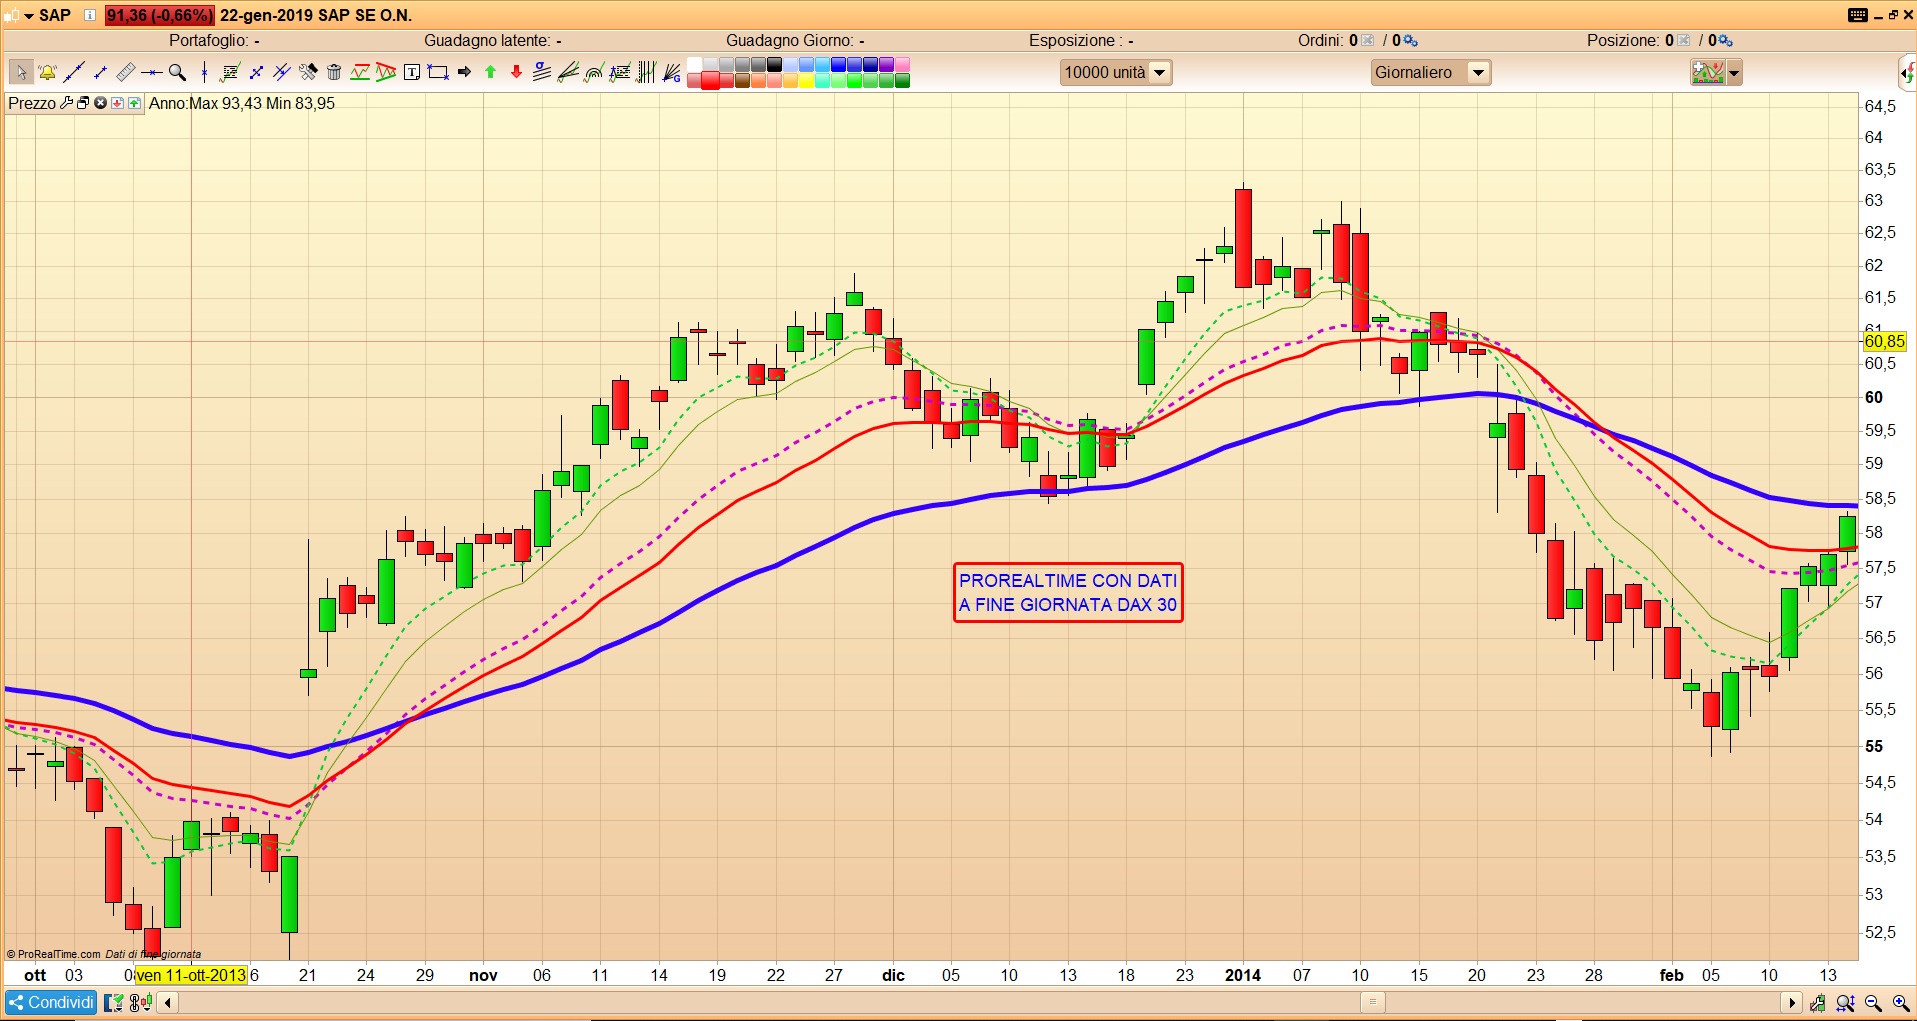Insert a green up arrow marker
Screen dimensions: 1917x1021
click(x=490, y=72)
